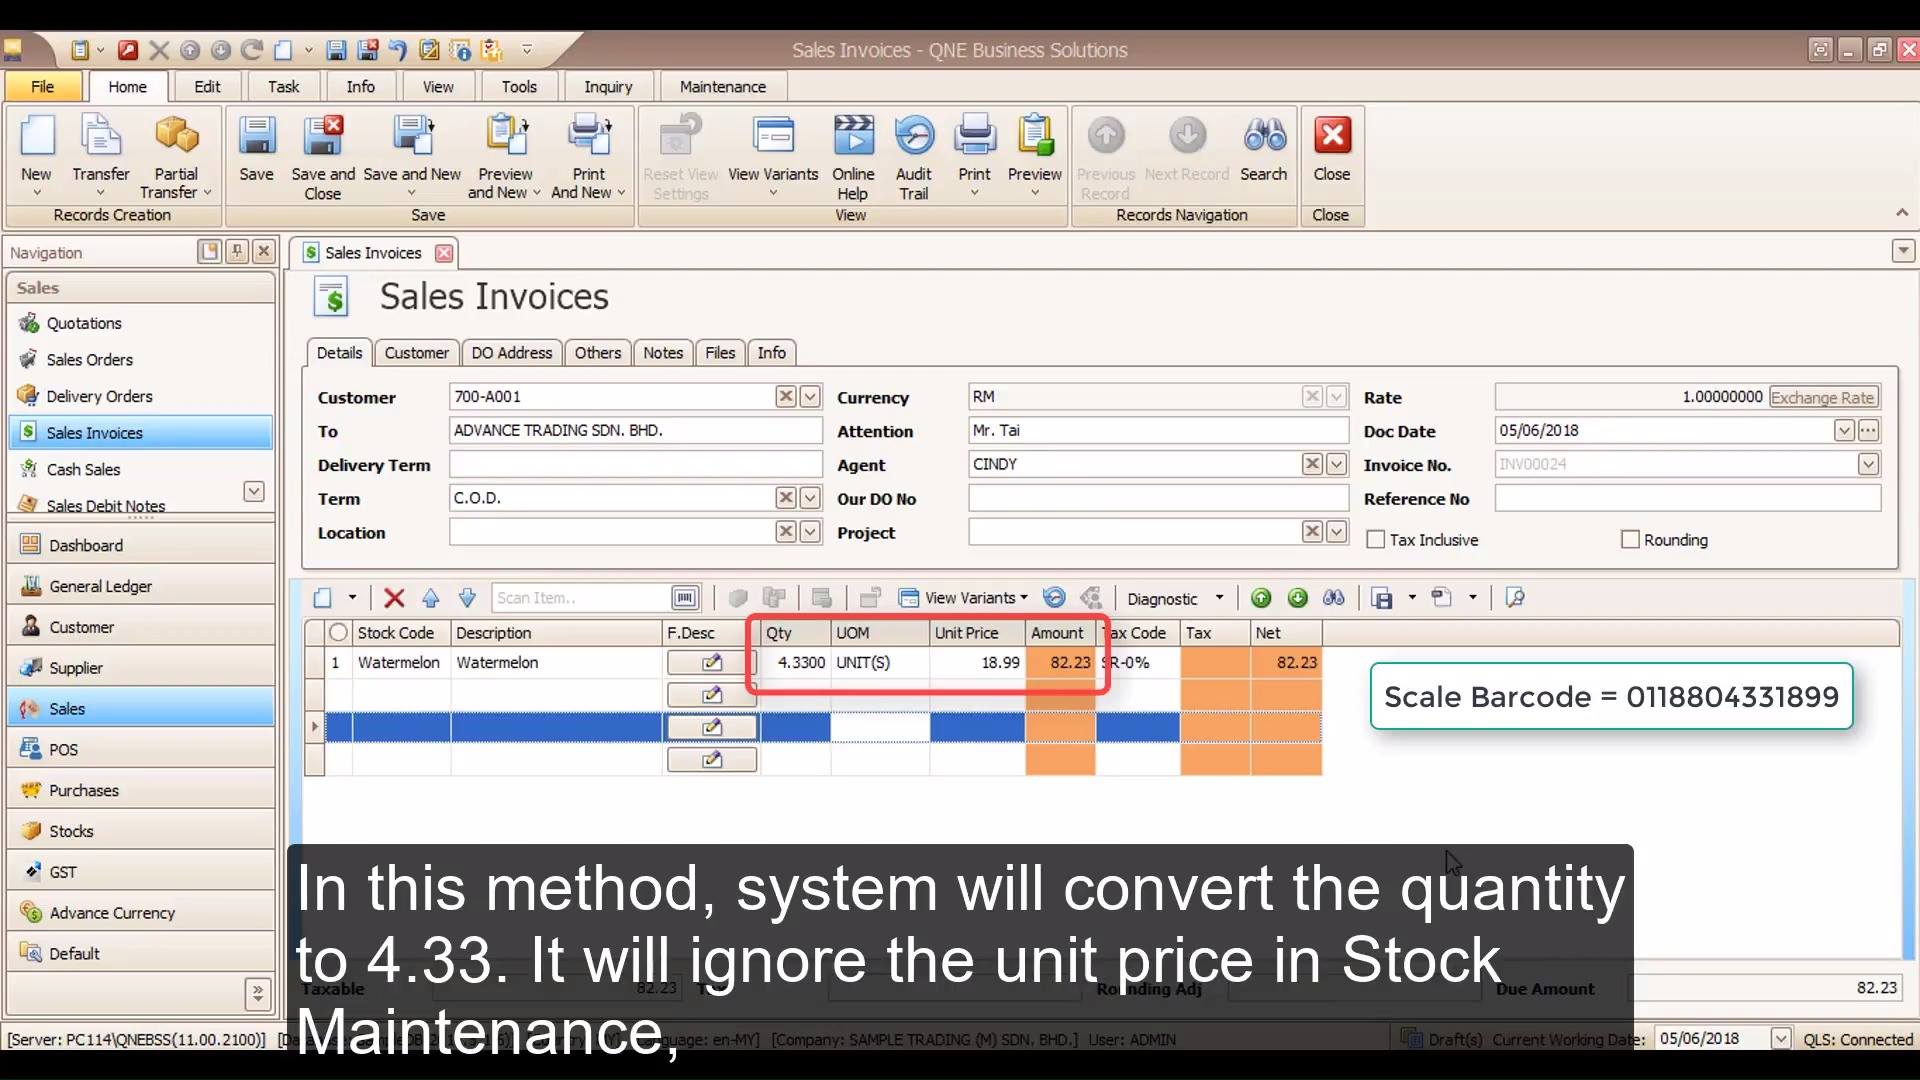Open Stocks module in navigation
This screenshot has width=1920, height=1080.
coord(140,831)
